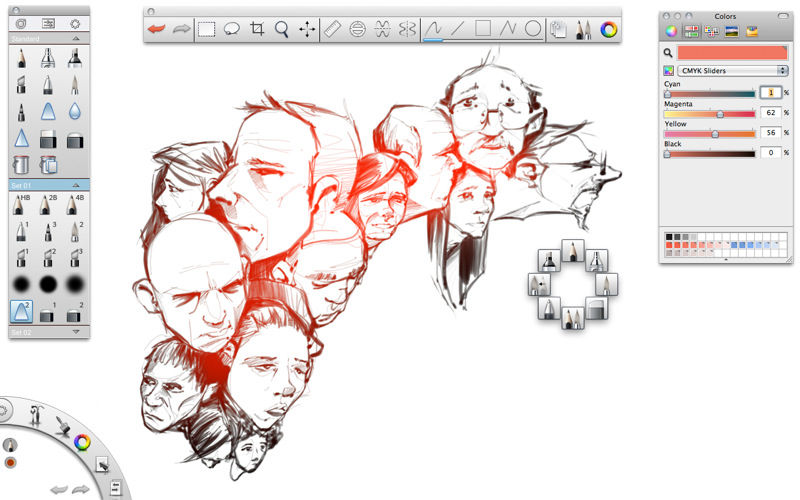Select the Move/Transform layer tool
Screen dimensions: 800x500
point(307,29)
